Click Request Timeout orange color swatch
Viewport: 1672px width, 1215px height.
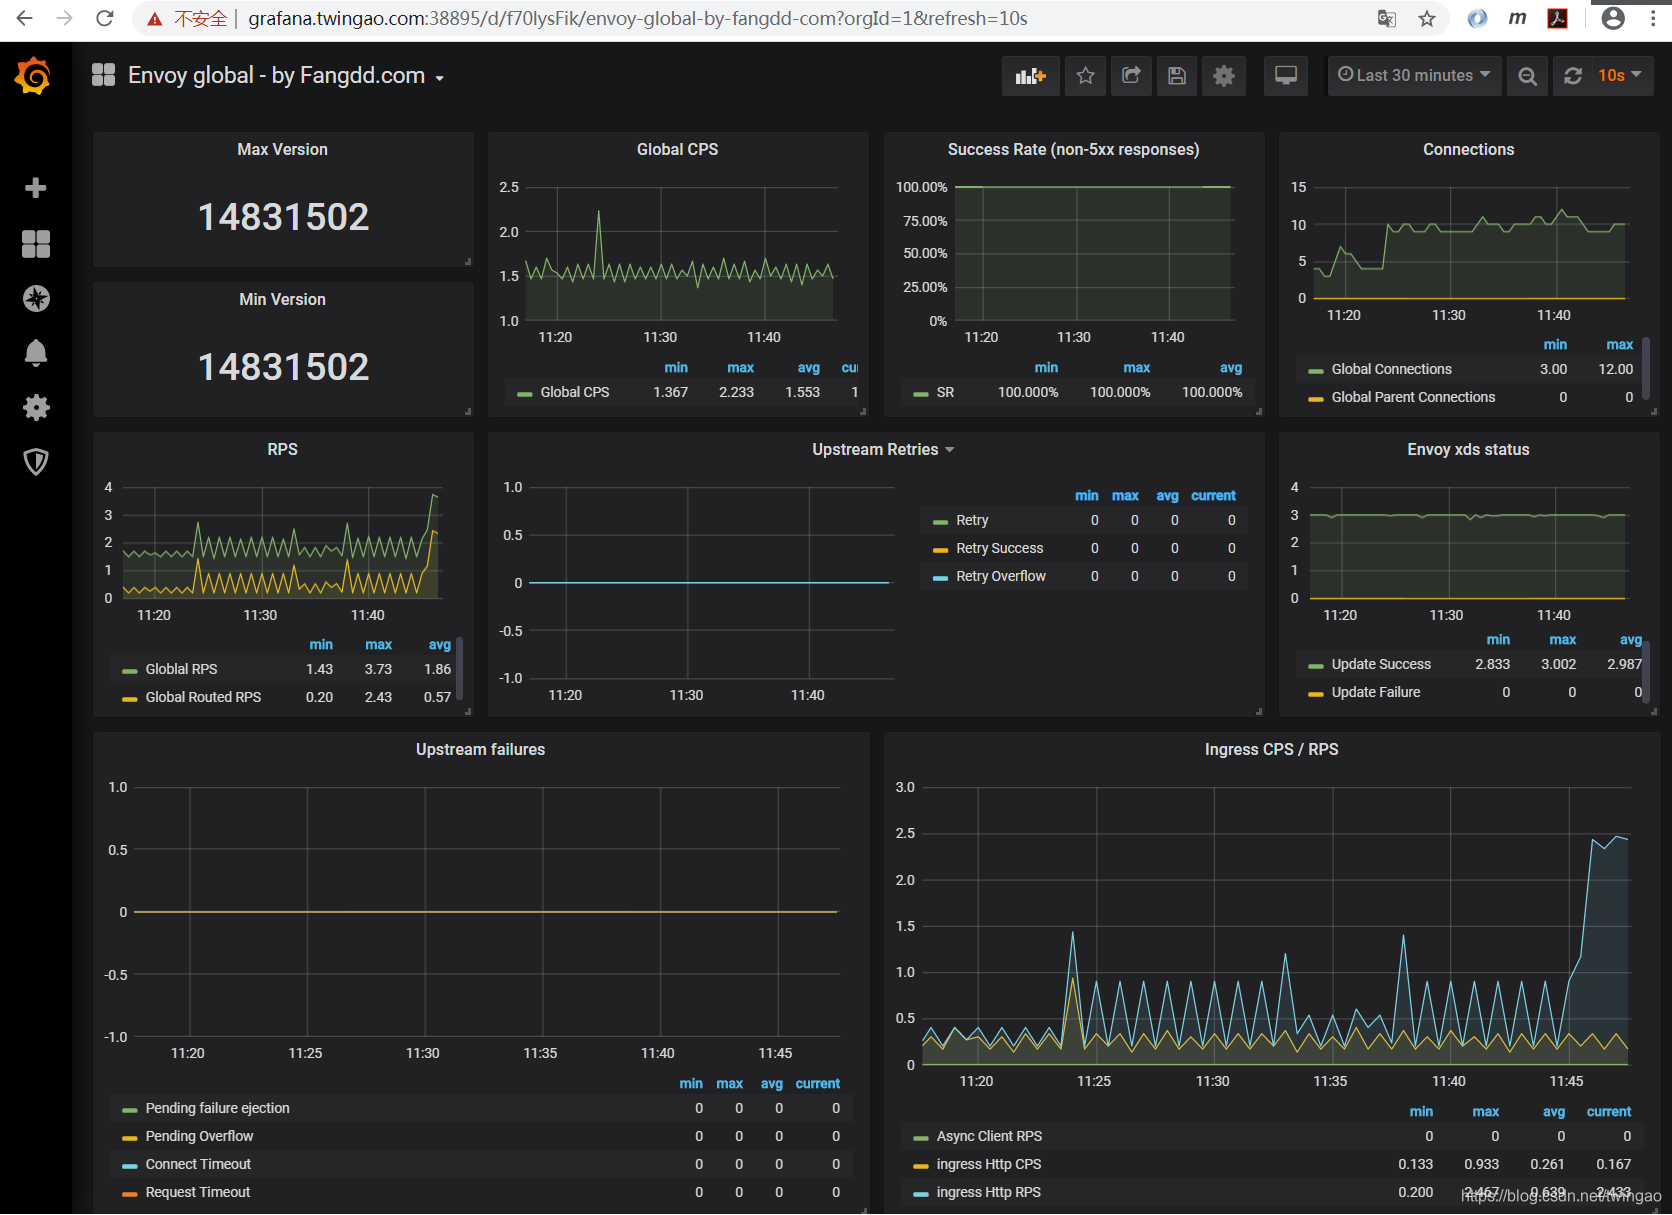coord(129,1193)
